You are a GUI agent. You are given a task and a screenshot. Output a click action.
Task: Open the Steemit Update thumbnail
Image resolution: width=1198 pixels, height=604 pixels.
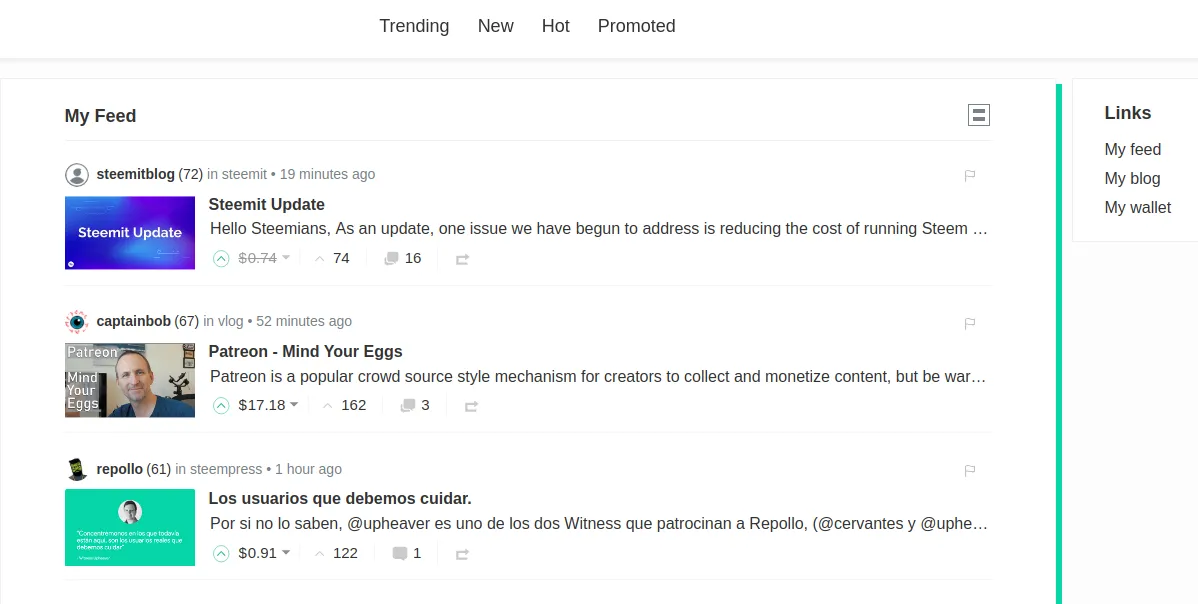(130, 233)
